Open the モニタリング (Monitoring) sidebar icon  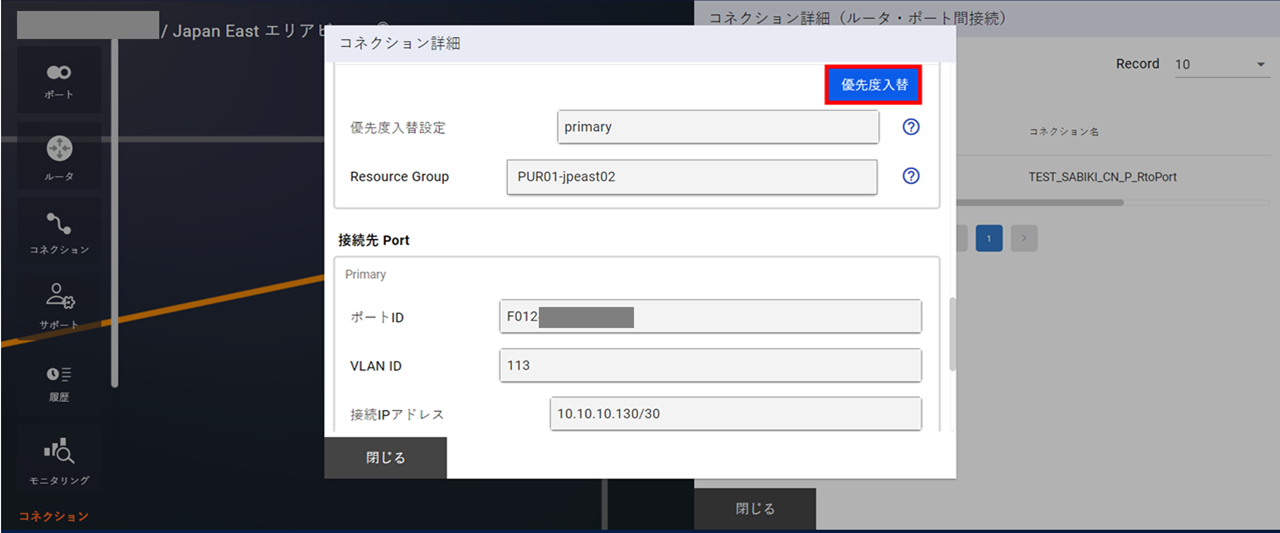(59, 460)
